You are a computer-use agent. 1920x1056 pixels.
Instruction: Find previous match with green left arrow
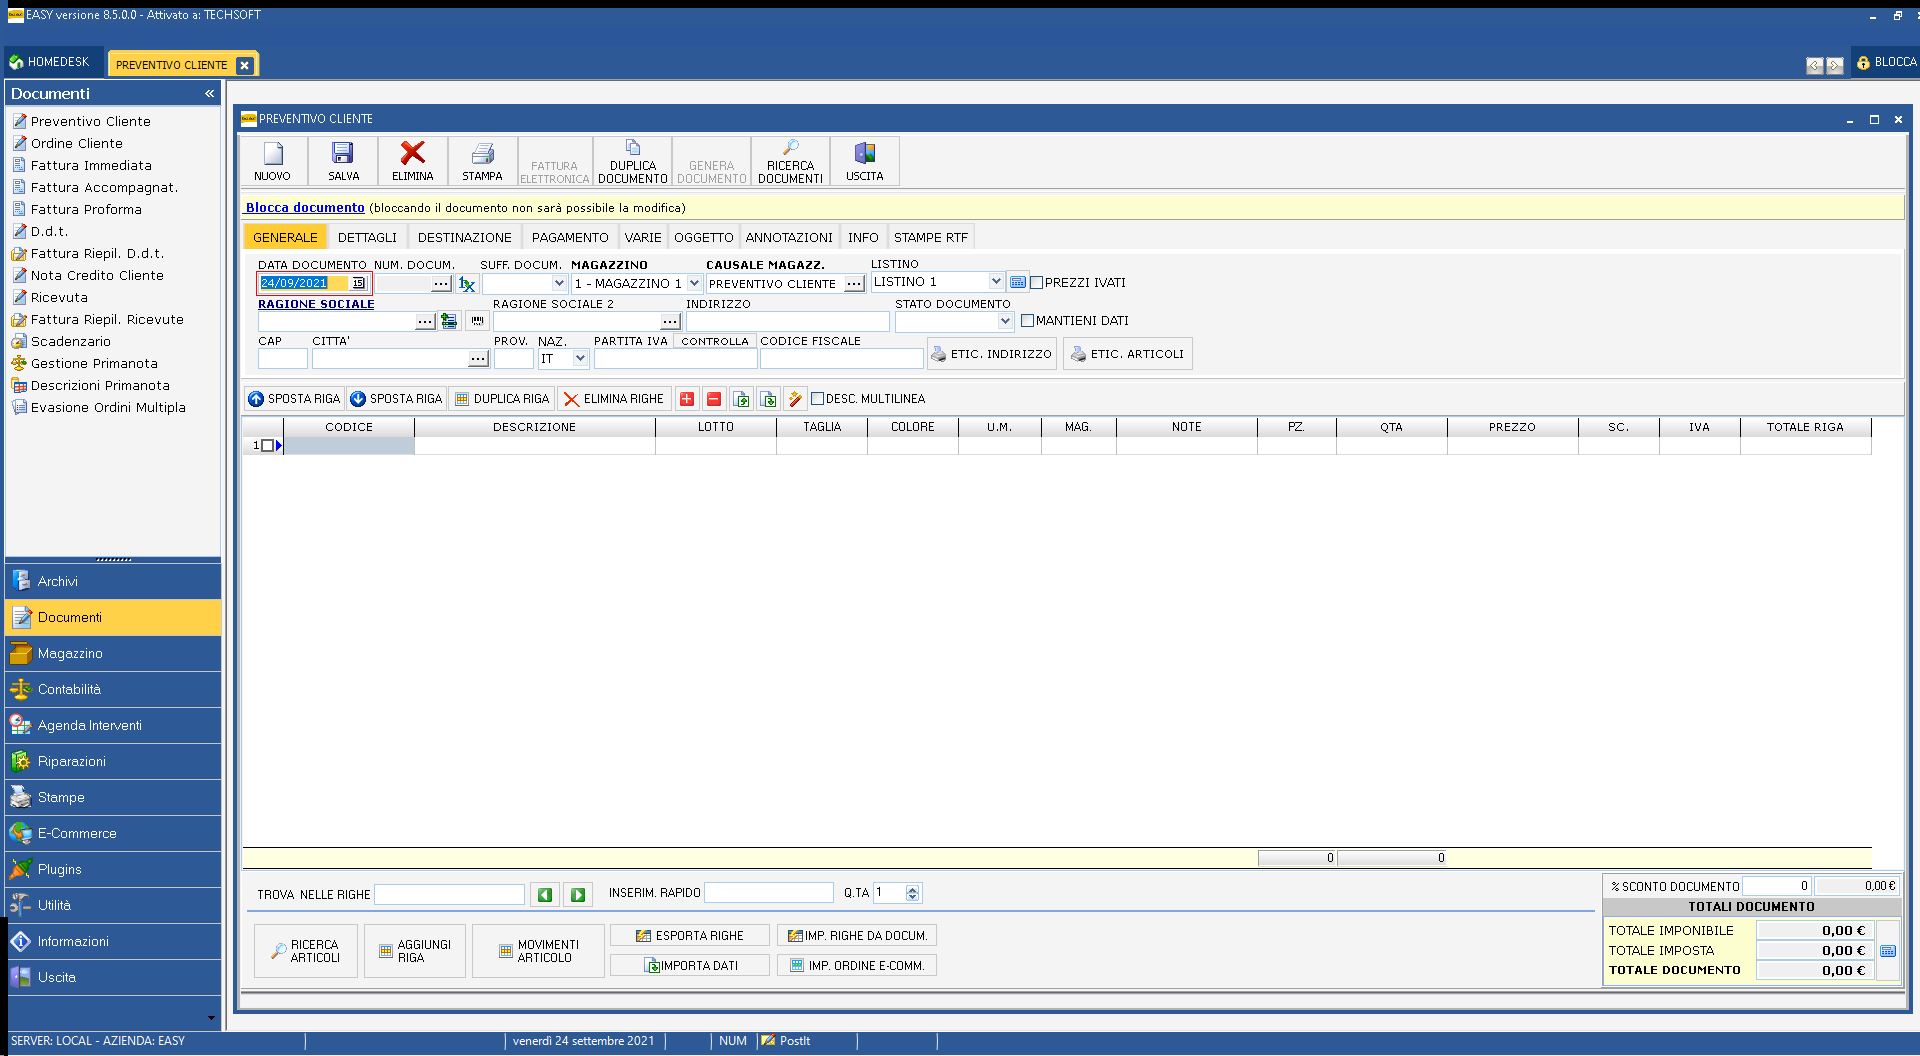pos(544,895)
